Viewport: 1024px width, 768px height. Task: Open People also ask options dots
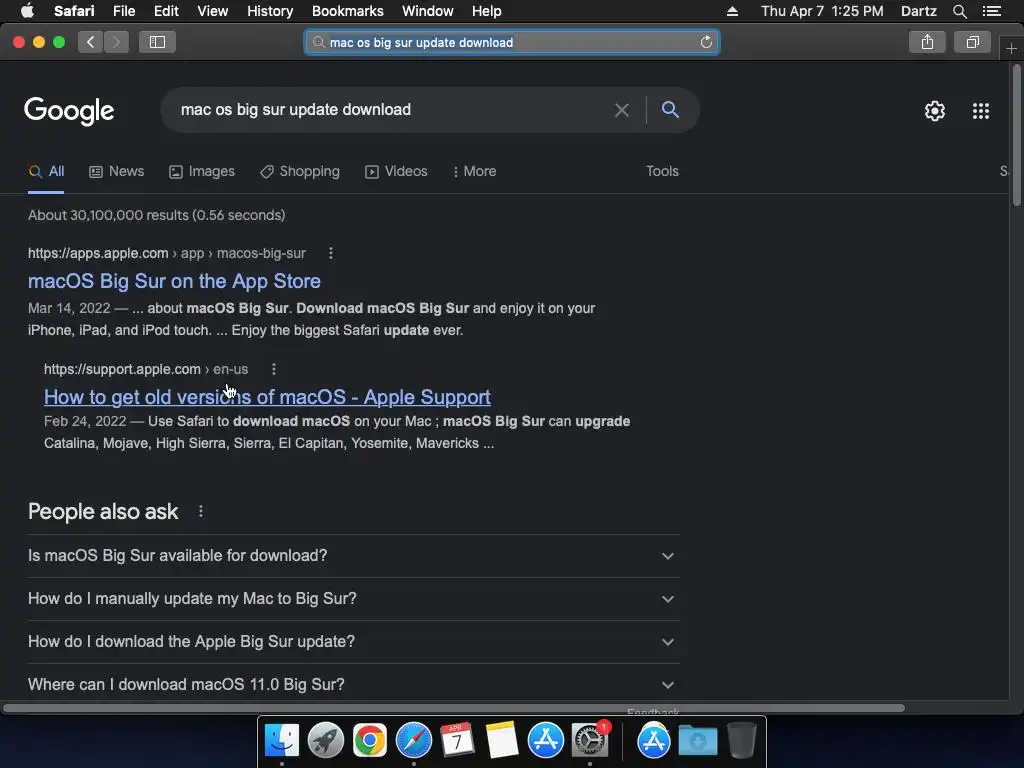pyautogui.click(x=200, y=511)
